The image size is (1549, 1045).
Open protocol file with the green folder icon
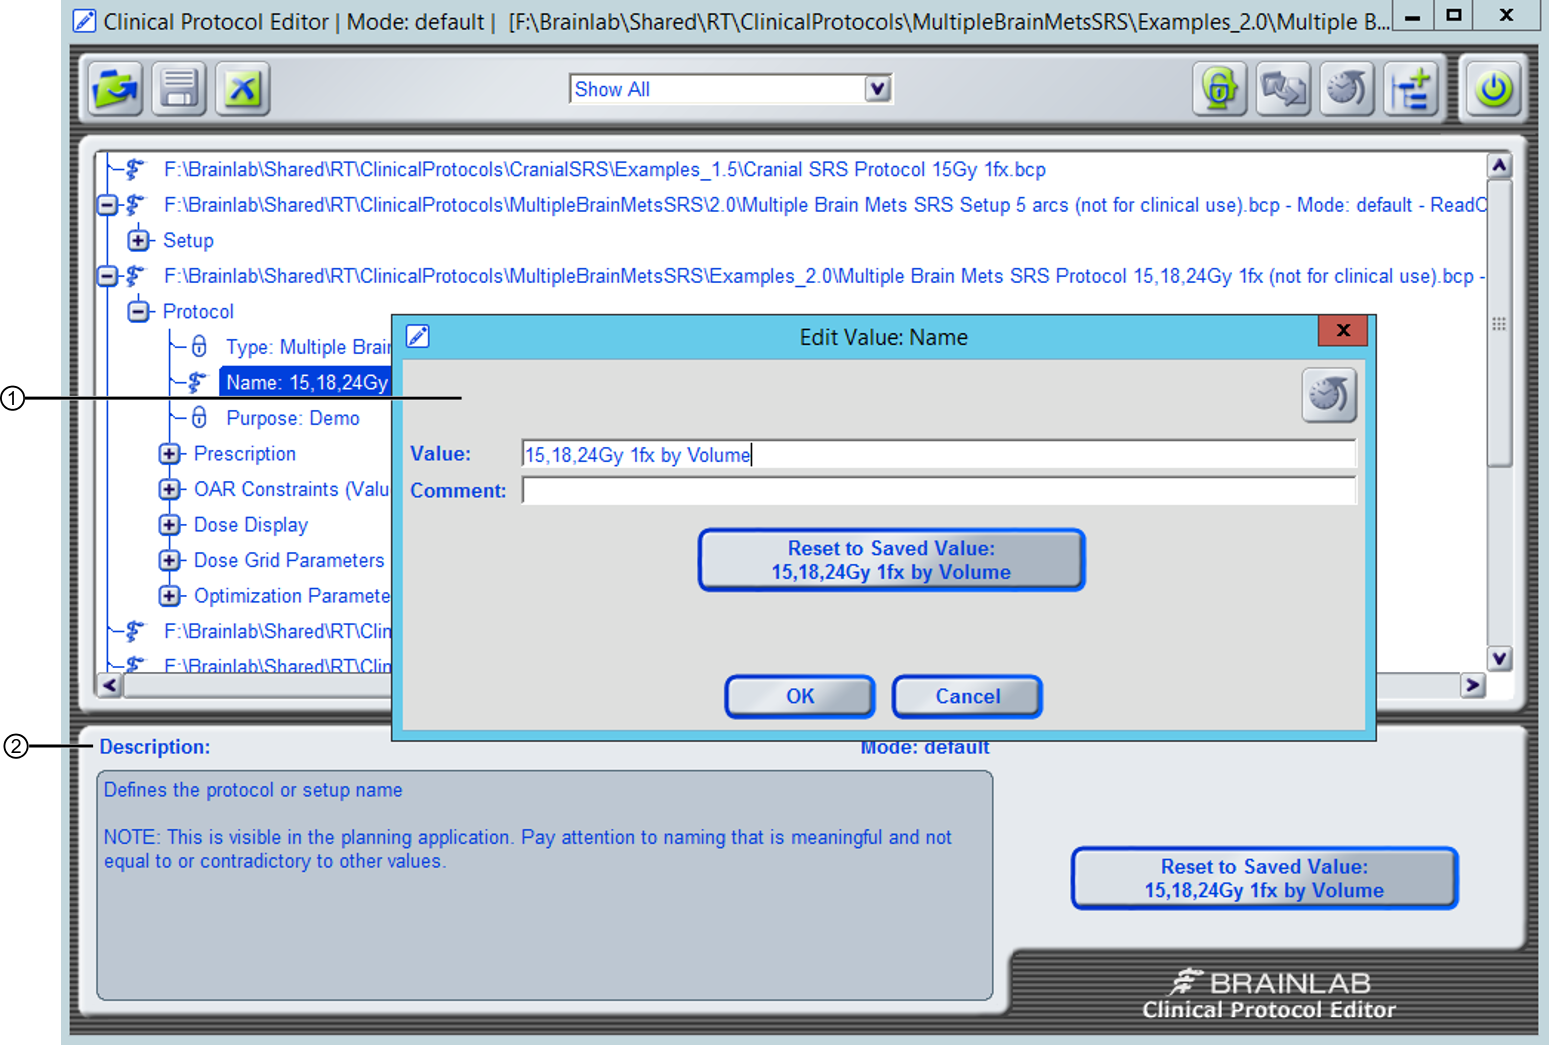click(116, 89)
